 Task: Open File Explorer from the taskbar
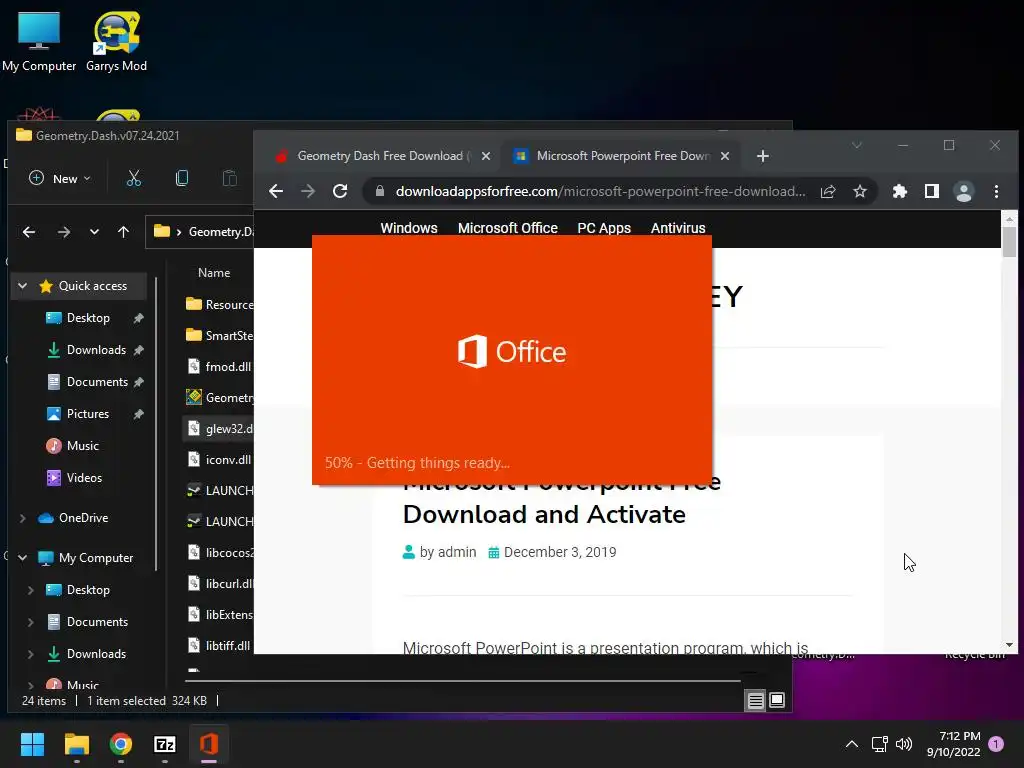76,744
